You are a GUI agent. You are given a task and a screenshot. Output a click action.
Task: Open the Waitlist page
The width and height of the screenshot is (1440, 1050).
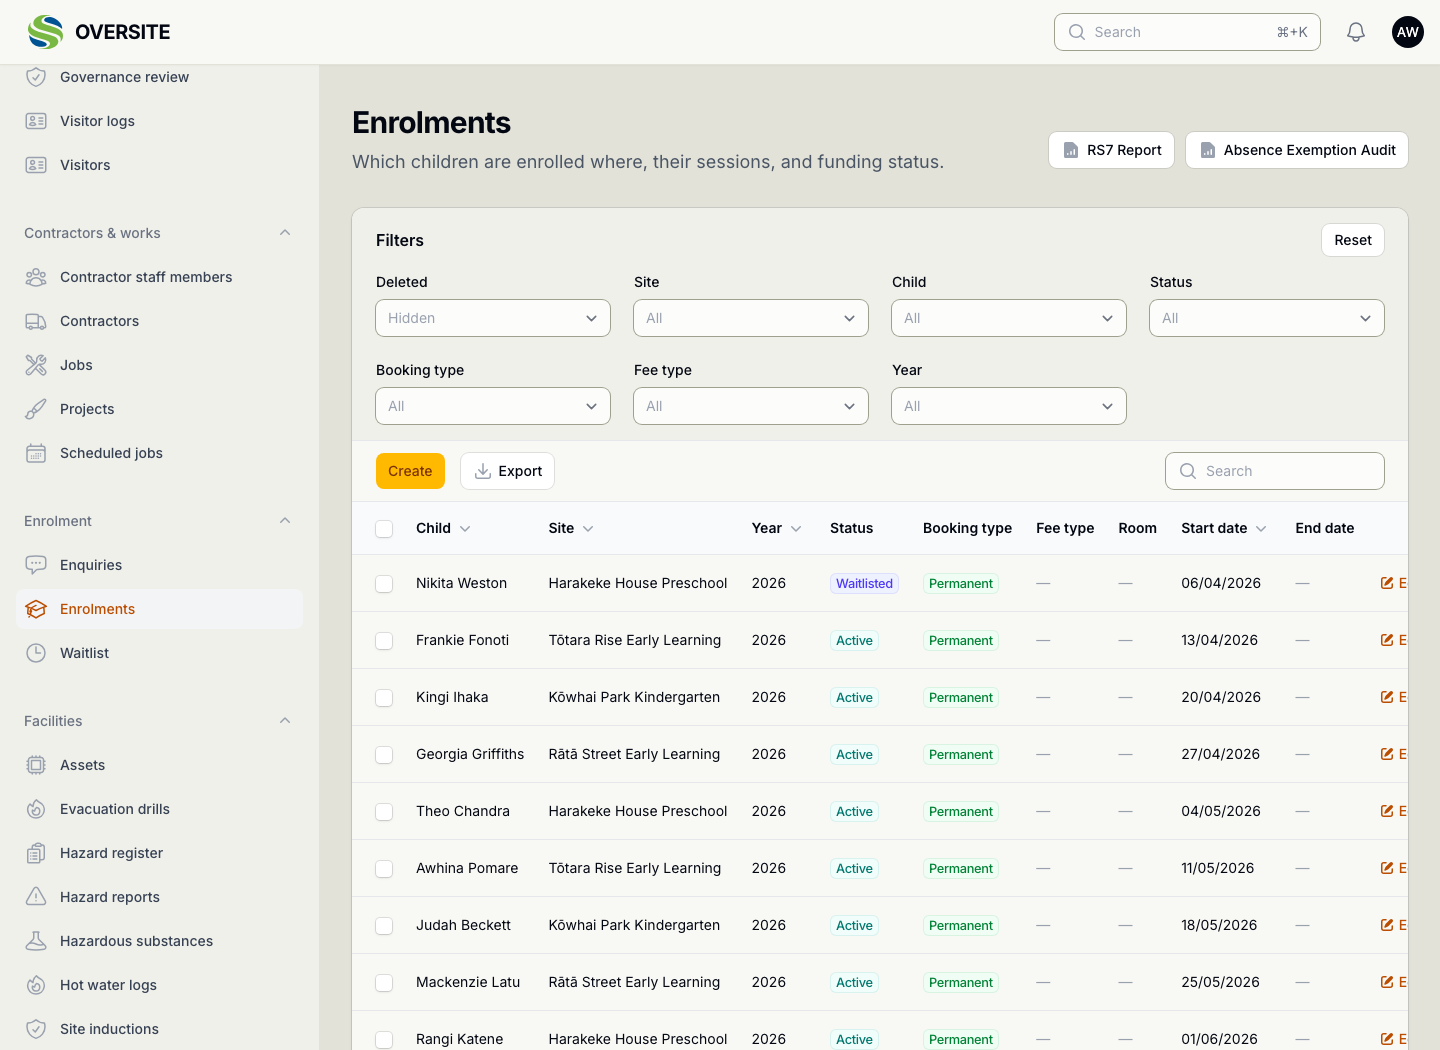pos(159,653)
